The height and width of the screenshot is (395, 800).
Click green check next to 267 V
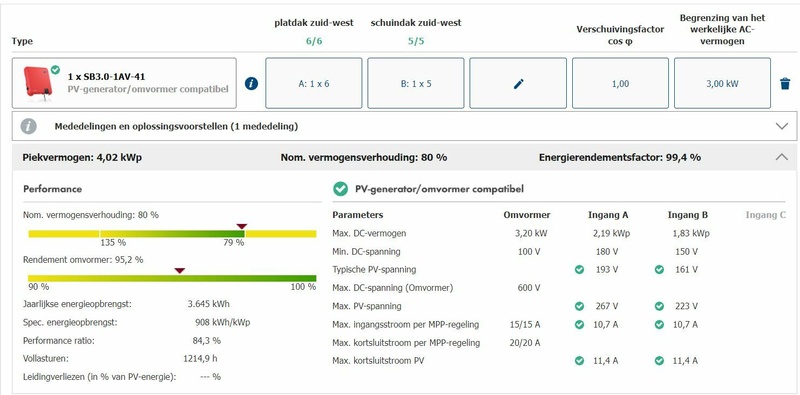tap(579, 306)
